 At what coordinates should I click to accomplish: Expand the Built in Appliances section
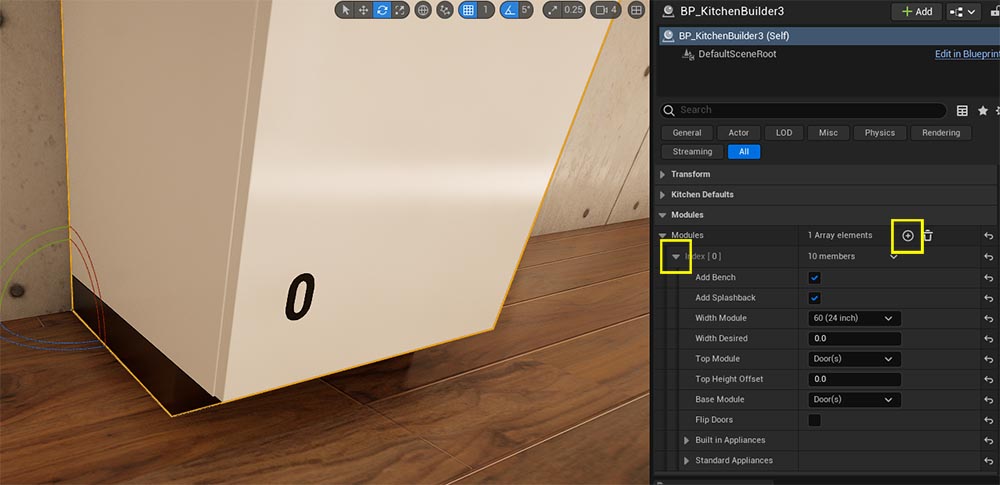686,440
